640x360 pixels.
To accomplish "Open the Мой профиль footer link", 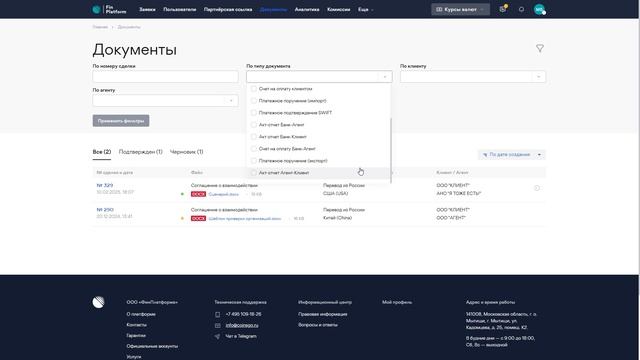I will (397, 302).
